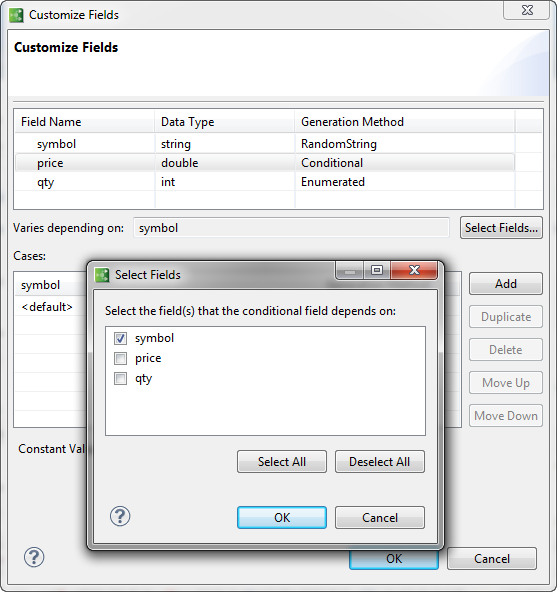Screen dimensions: 557x592
Task: Select the symbol row in fields table
Action: [265, 144]
